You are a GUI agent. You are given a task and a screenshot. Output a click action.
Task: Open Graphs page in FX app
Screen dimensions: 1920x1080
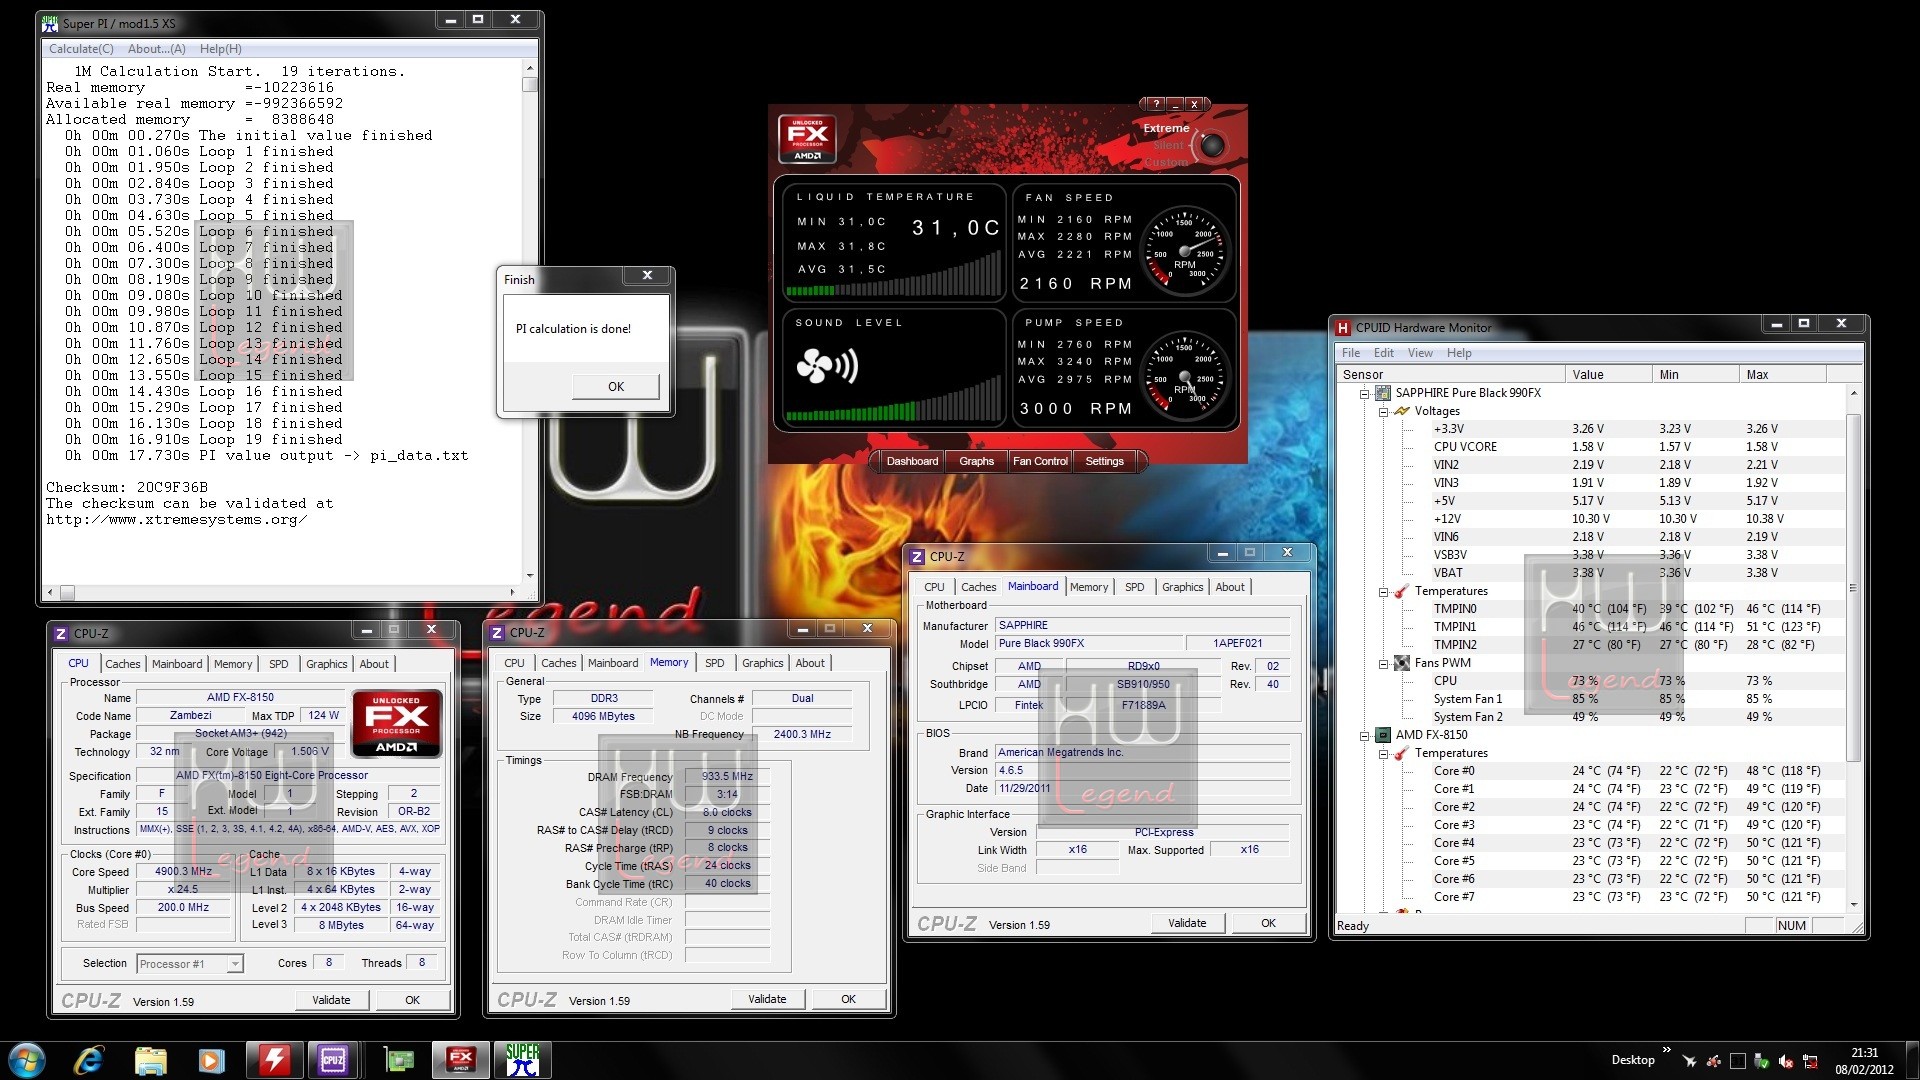pos(976,461)
